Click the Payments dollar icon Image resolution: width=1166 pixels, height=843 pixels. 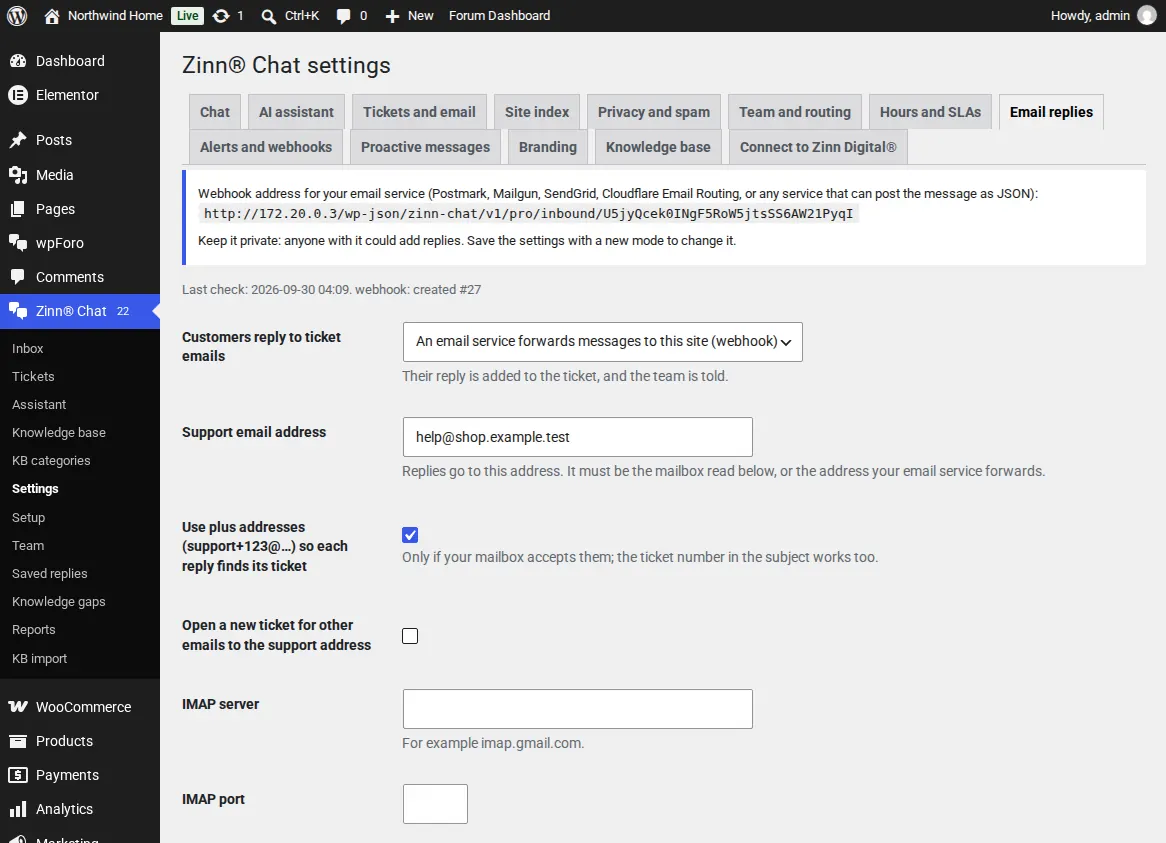coord(18,775)
